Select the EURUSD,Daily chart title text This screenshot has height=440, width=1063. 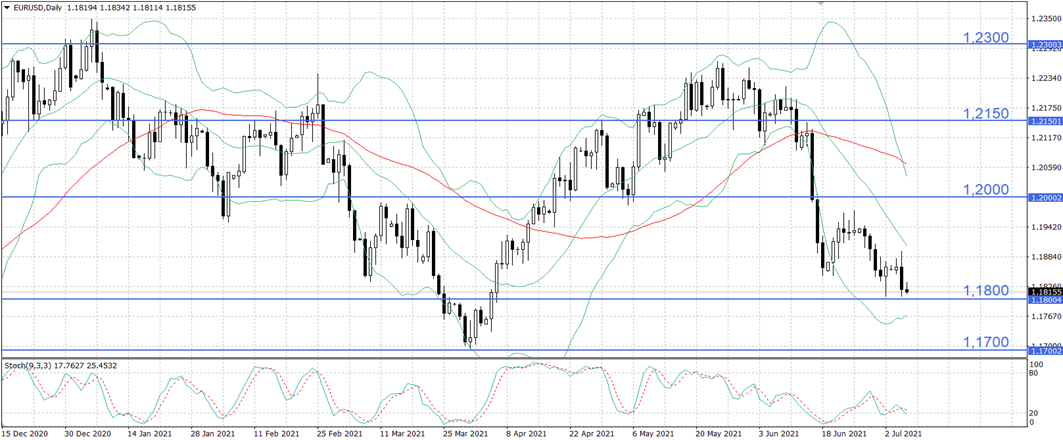point(39,7)
